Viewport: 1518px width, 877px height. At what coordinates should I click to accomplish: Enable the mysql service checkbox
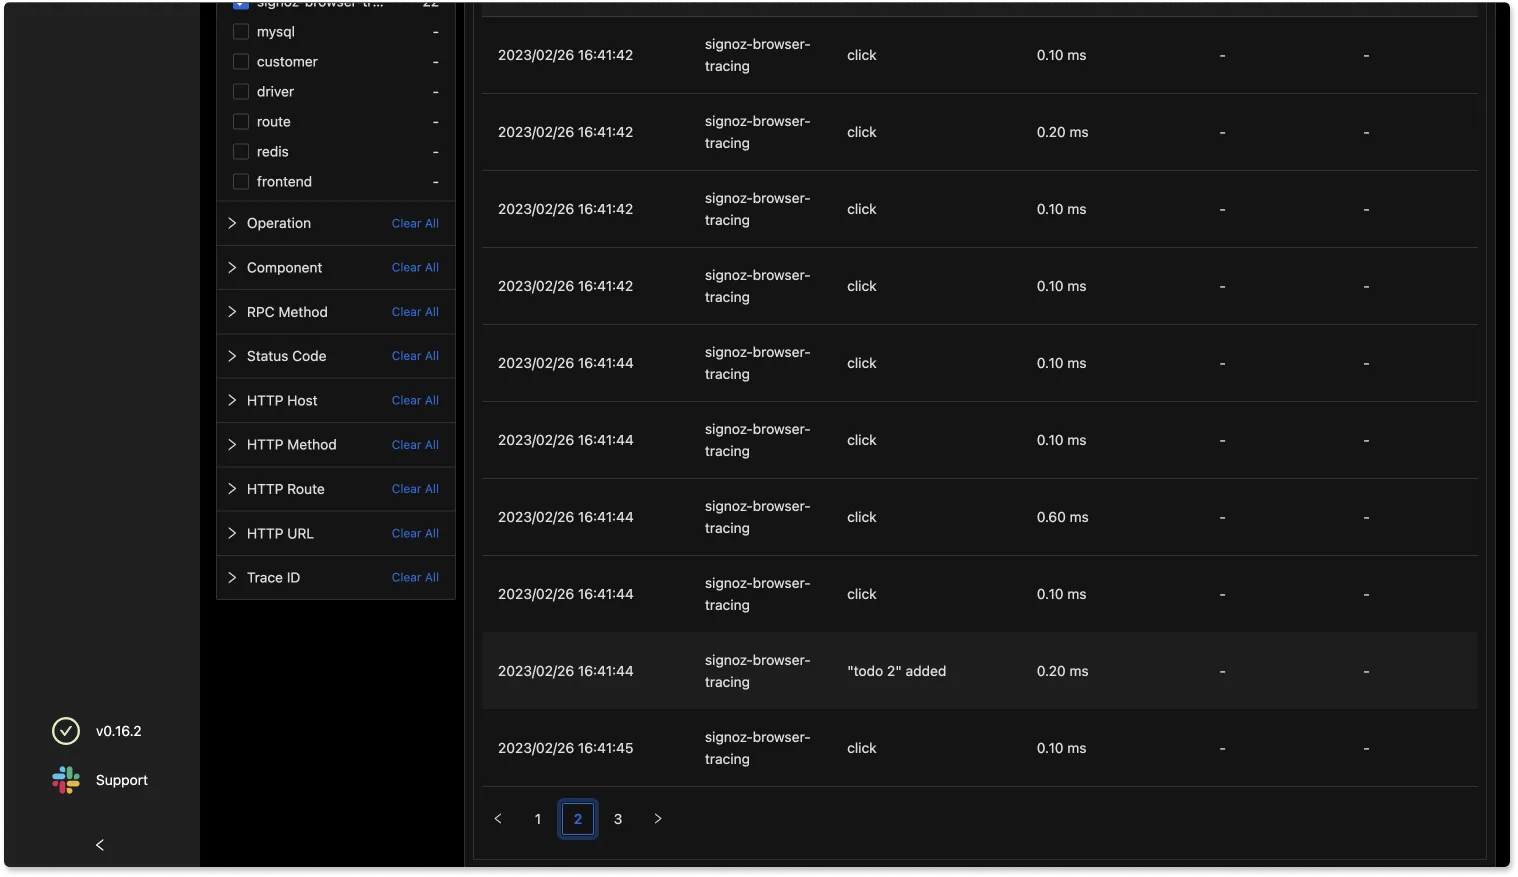241,32
